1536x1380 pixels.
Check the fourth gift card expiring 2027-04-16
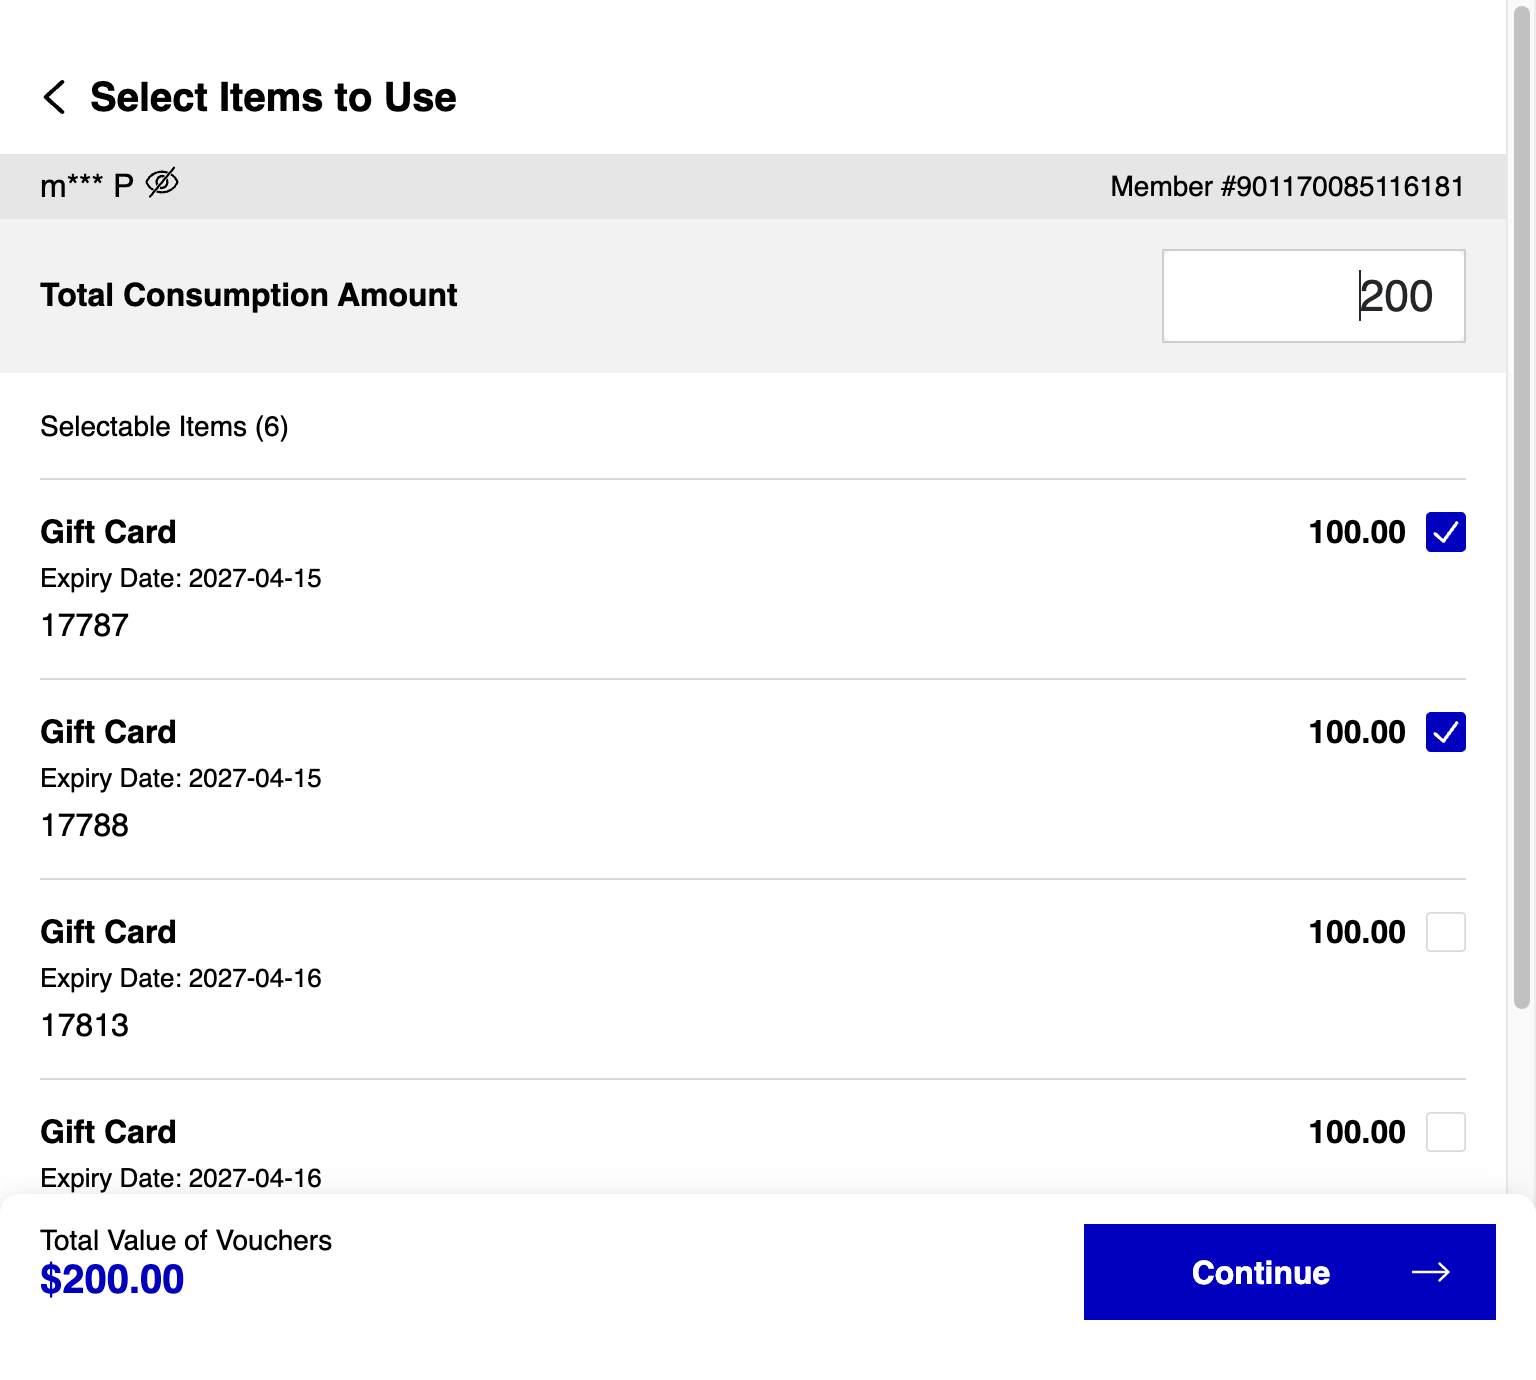pyautogui.click(x=1446, y=1132)
